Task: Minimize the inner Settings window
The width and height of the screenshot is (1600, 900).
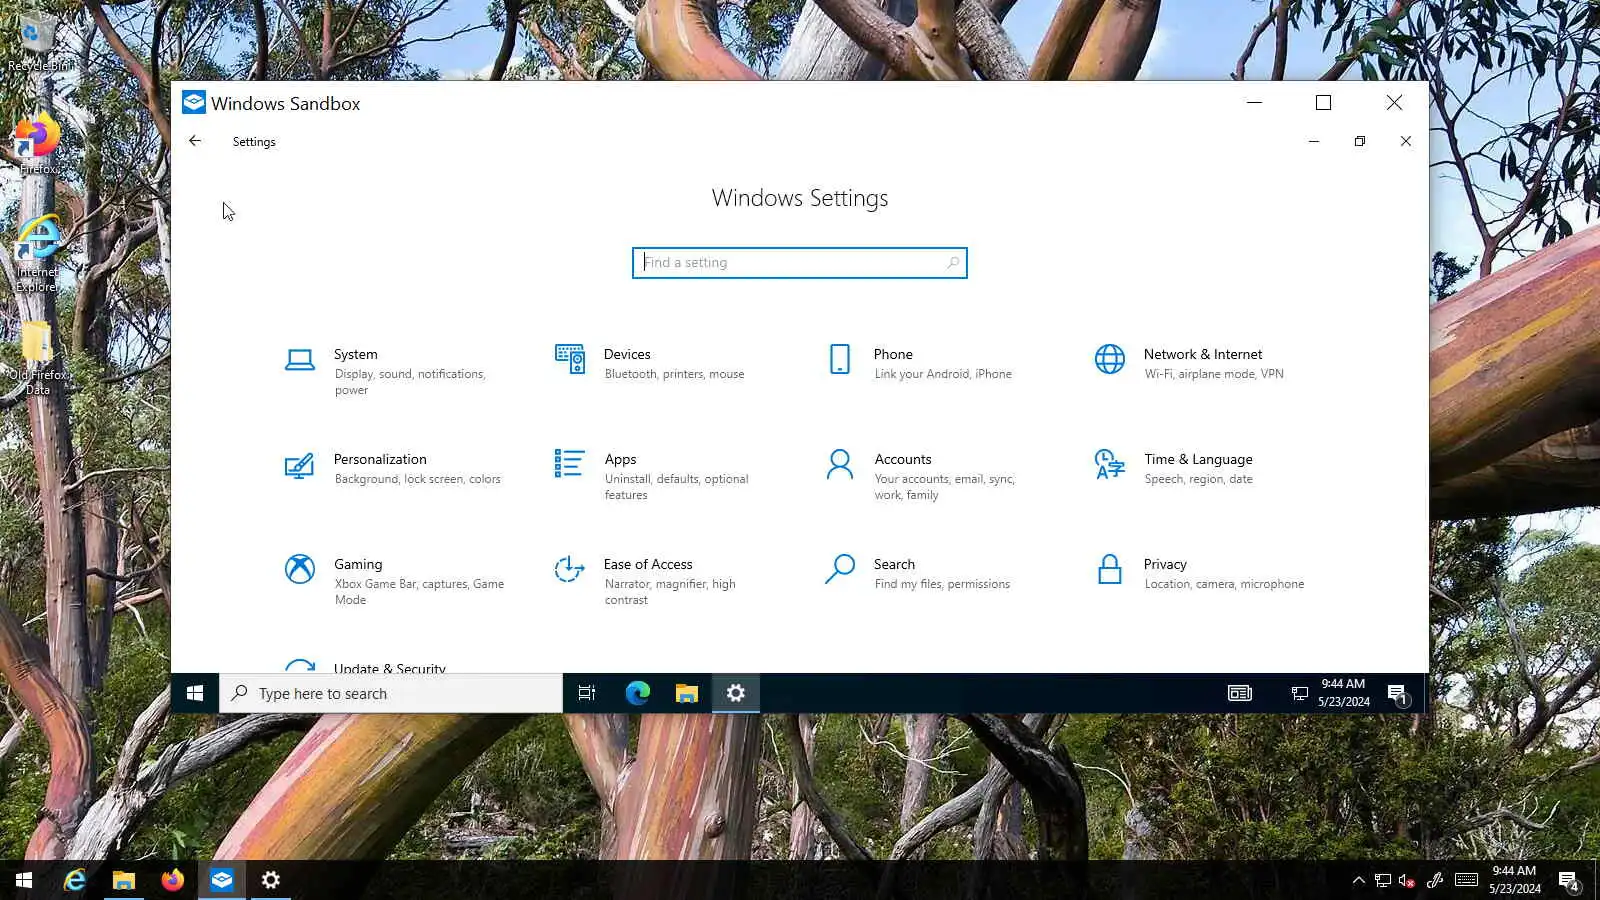Action: click(1314, 141)
